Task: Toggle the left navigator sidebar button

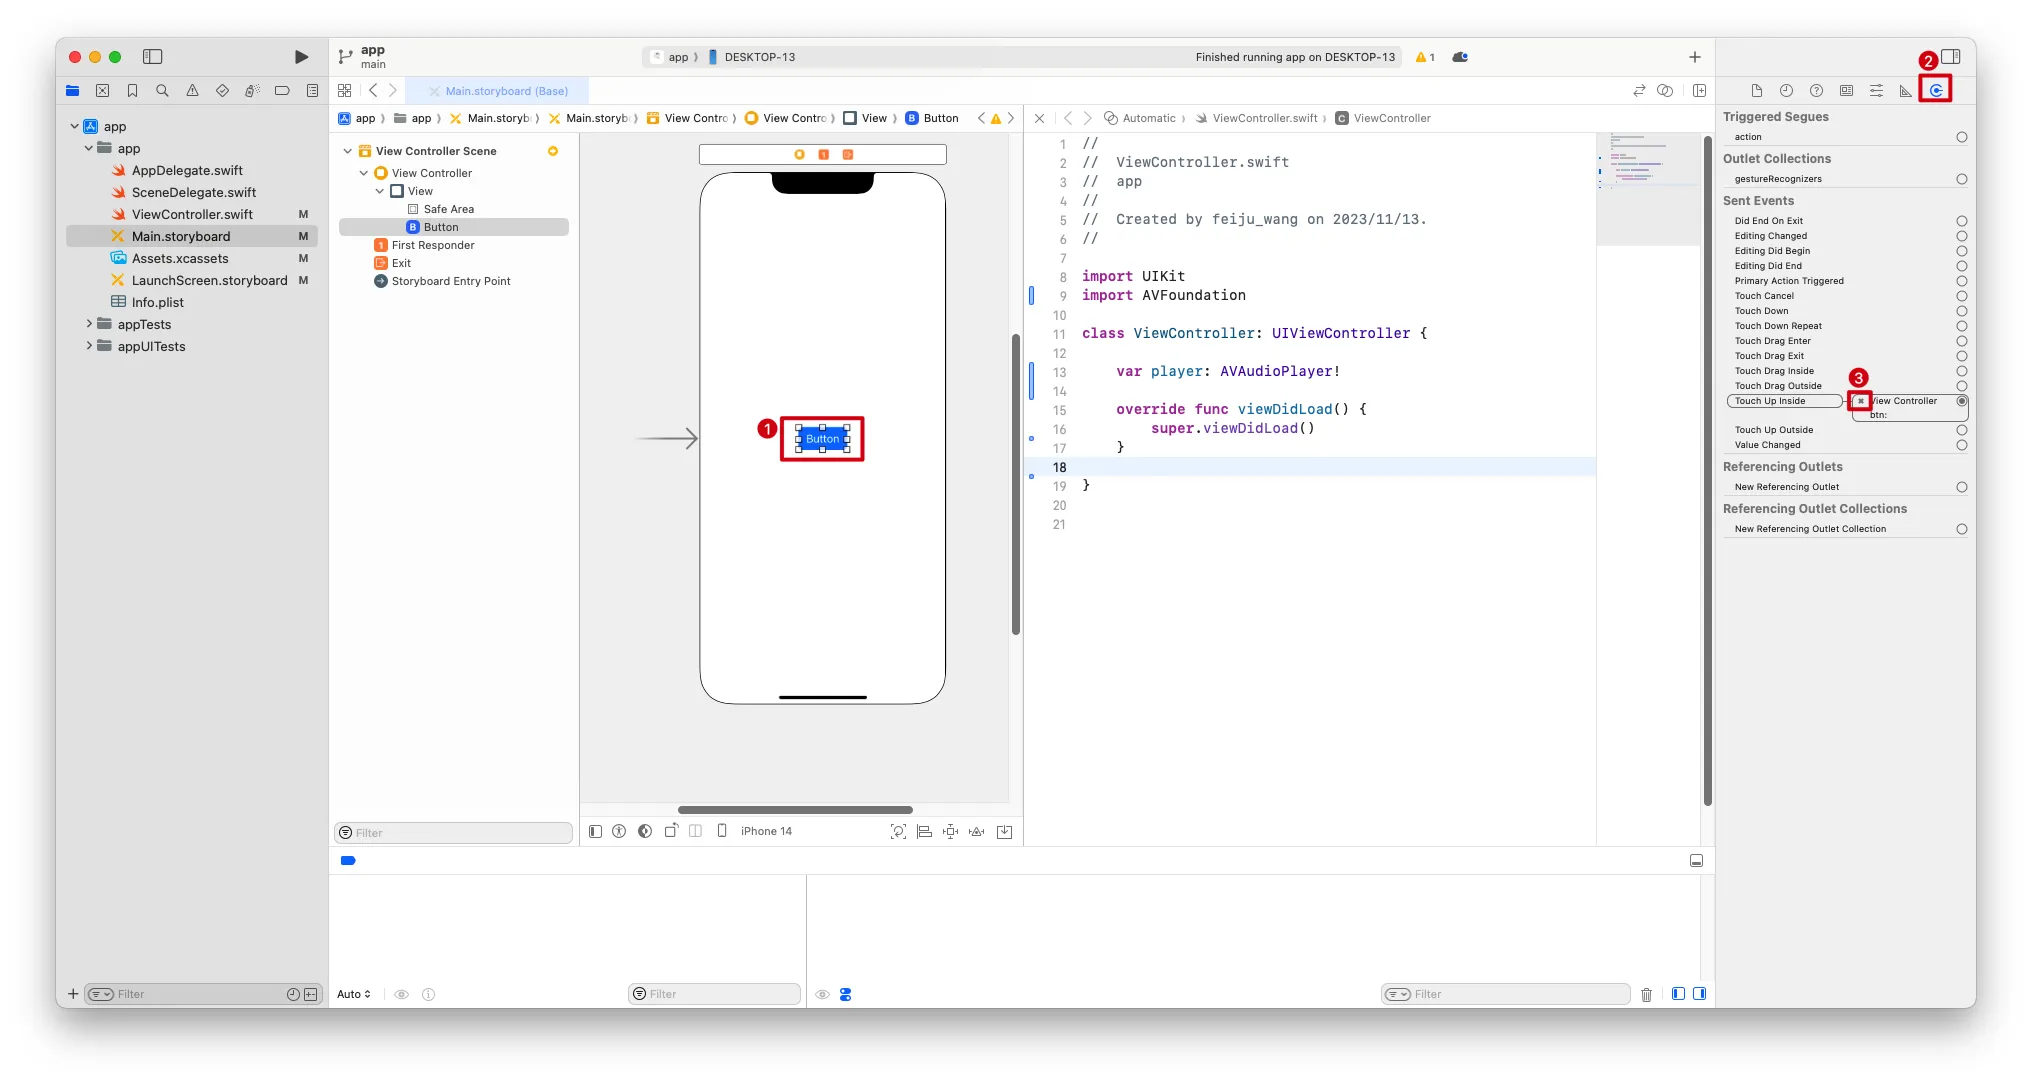Action: [153, 57]
